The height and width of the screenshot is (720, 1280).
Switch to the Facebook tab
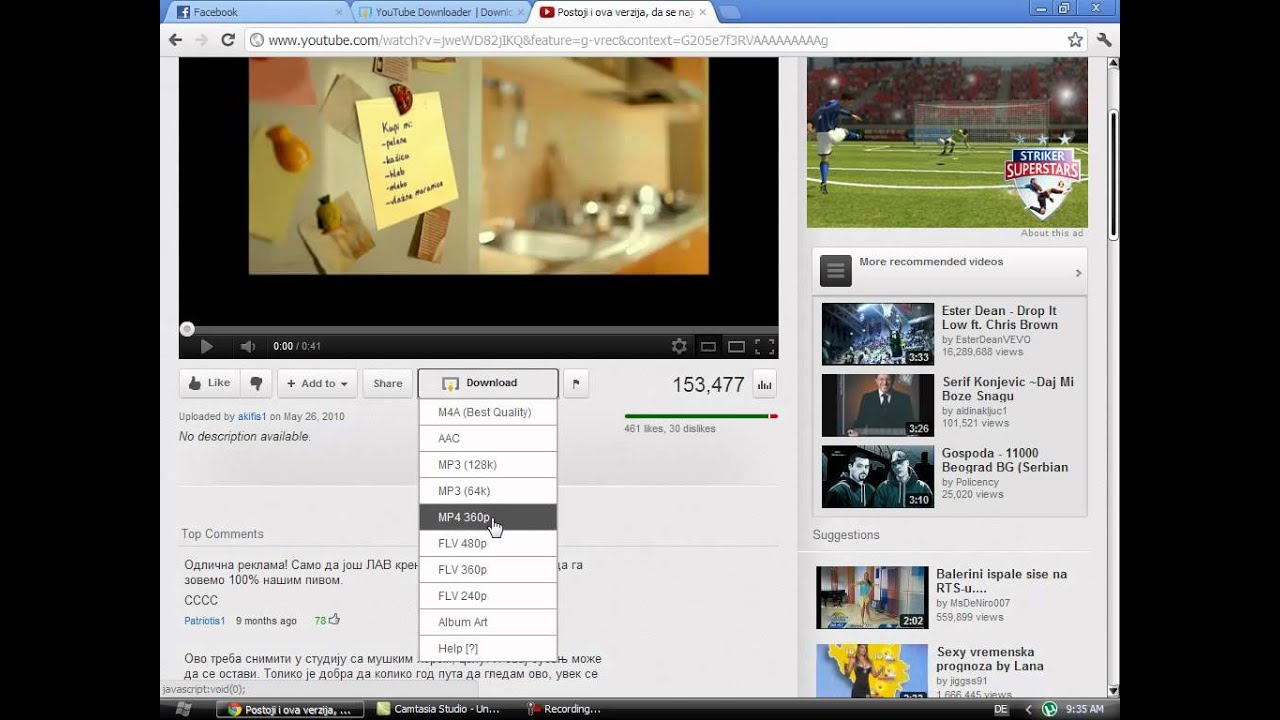click(x=258, y=12)
